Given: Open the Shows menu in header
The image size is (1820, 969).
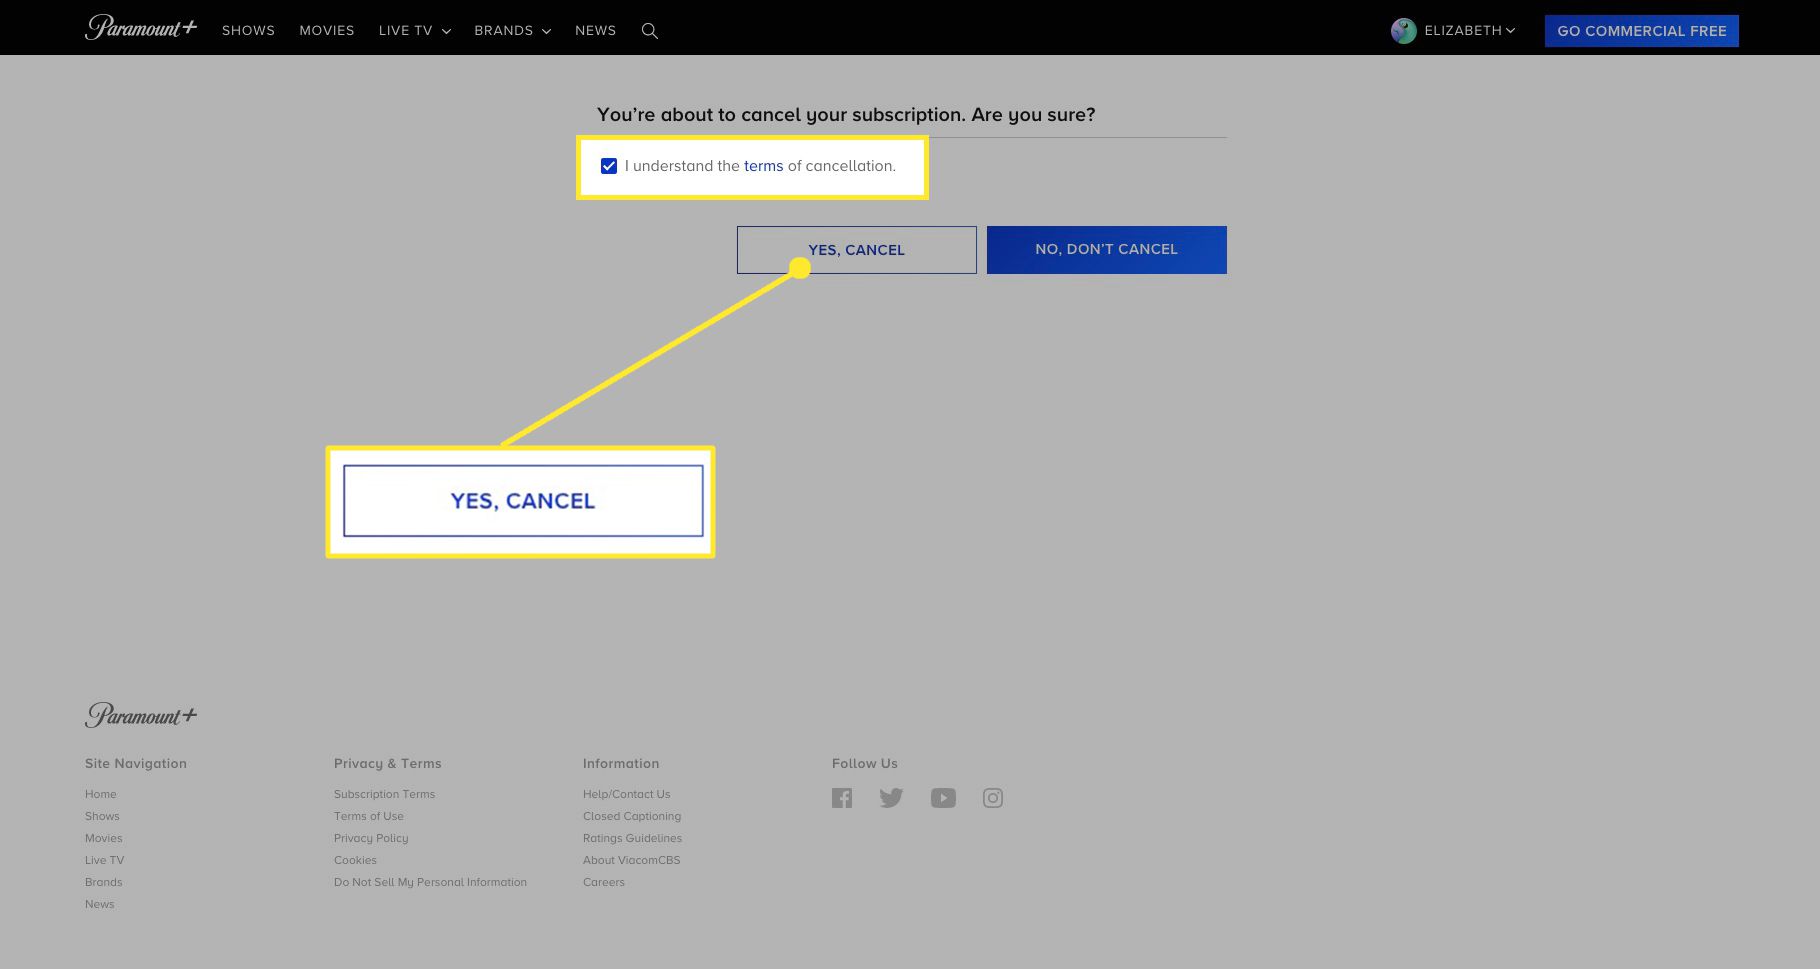Looking at the screenshot, I should point(248,31).
